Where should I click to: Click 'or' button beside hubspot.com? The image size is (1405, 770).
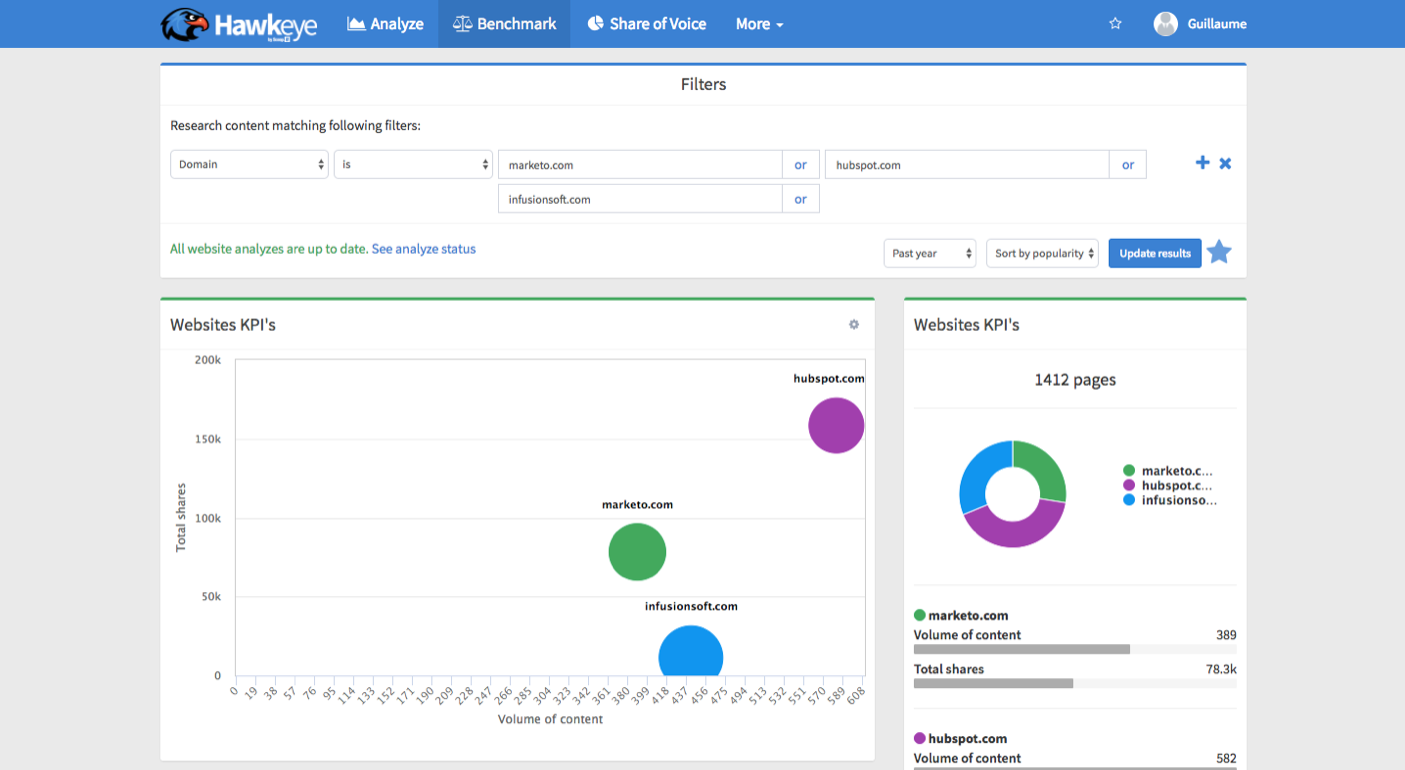[1128, 165]
